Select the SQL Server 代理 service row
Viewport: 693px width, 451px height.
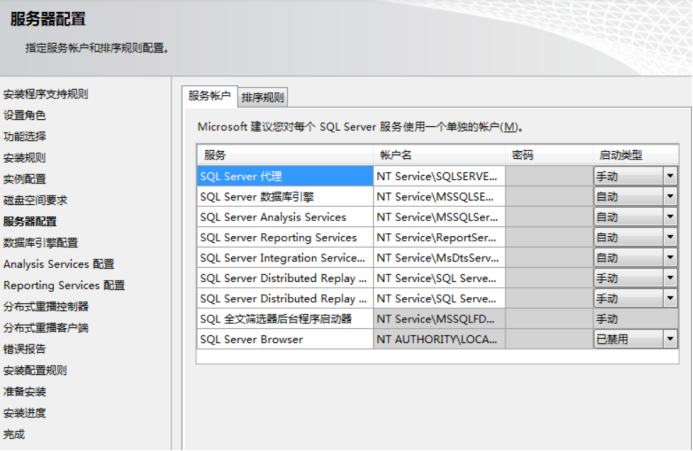[284, 176]
